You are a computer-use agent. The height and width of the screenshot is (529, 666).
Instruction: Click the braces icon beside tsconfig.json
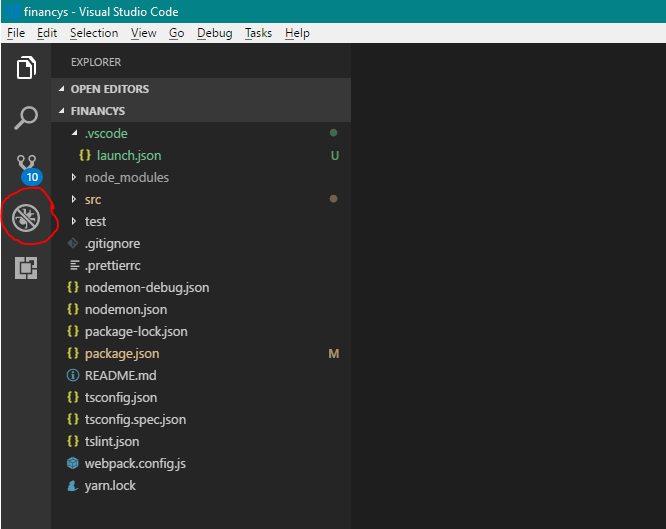(x=73, y=397)
